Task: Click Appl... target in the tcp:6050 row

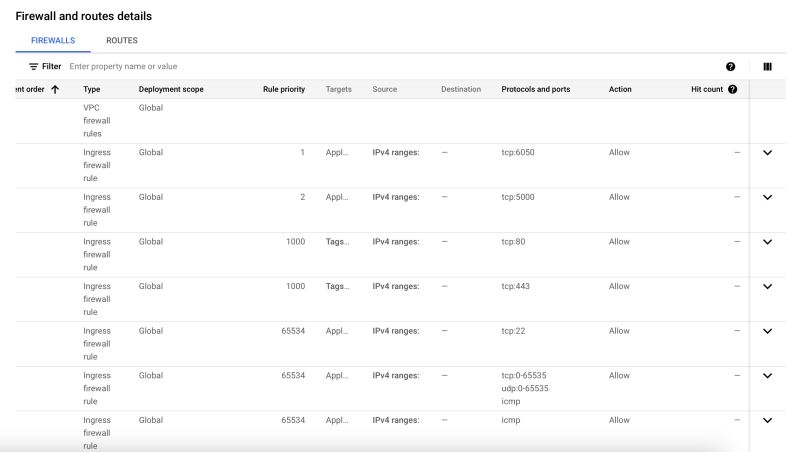Action: (337, 153)
